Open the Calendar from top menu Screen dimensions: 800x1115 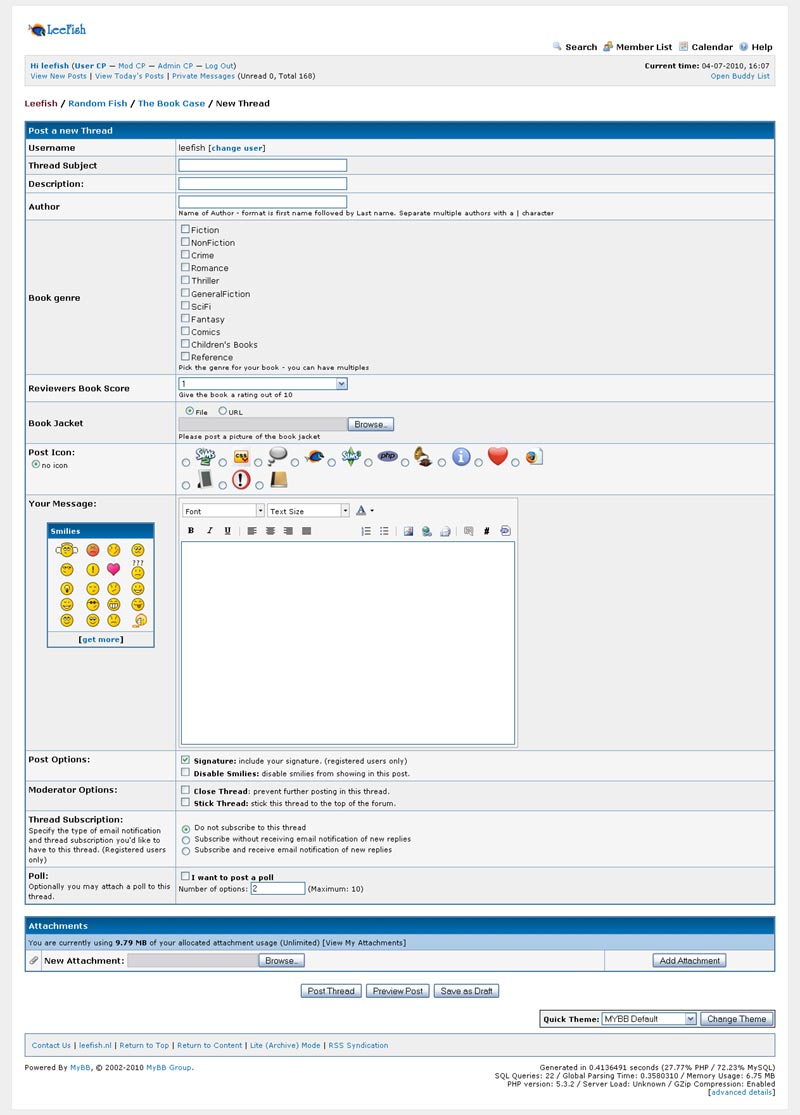(711, 47)
